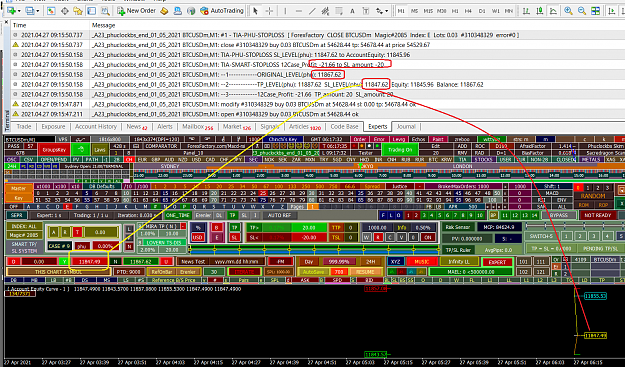
Task: Click the COMPARATOR button
Action: click(x=161, y=146)
